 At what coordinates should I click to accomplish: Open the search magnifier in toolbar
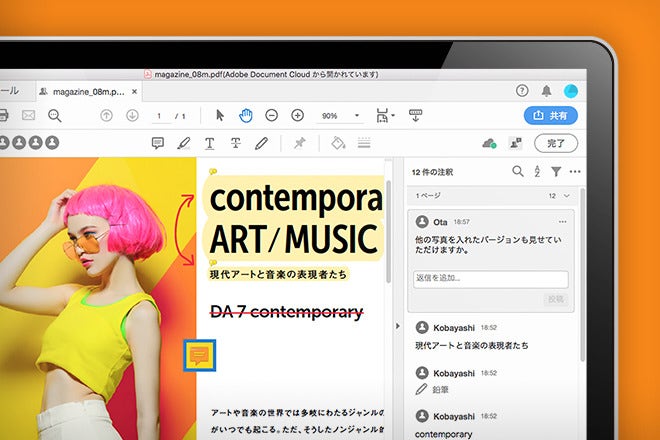55,115
